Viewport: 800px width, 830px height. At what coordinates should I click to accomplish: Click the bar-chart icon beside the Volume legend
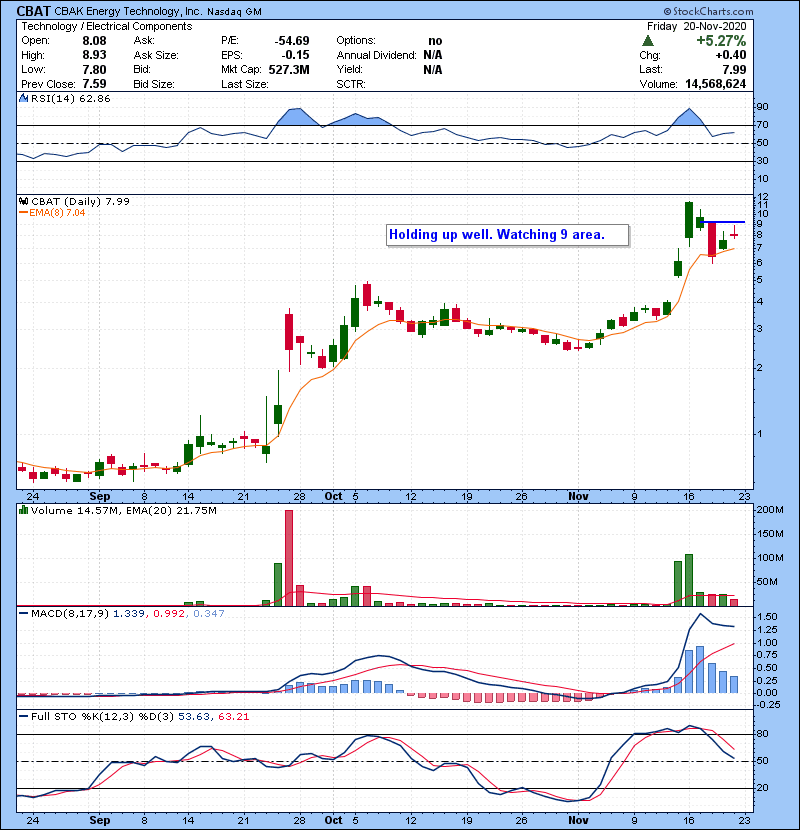click(23, 510)
